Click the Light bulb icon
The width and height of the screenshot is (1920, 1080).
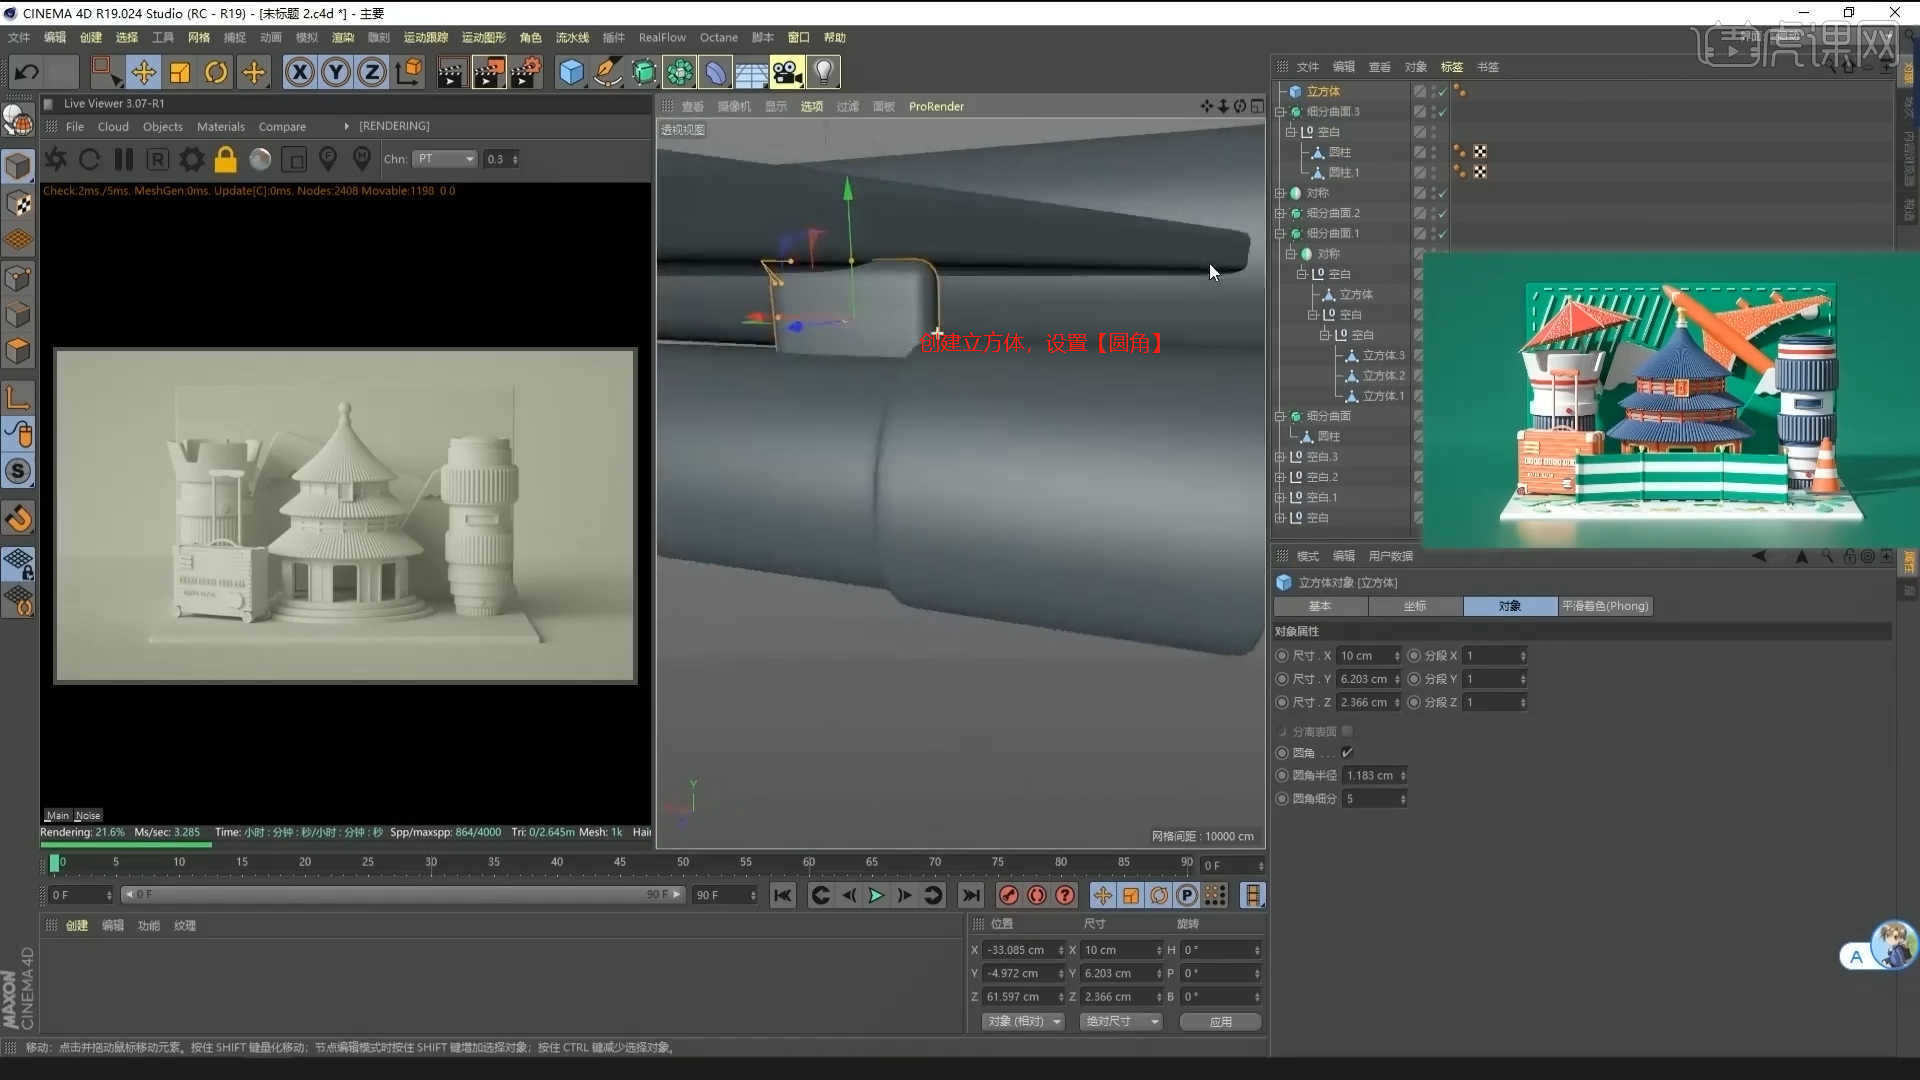(x=823, y=72)
